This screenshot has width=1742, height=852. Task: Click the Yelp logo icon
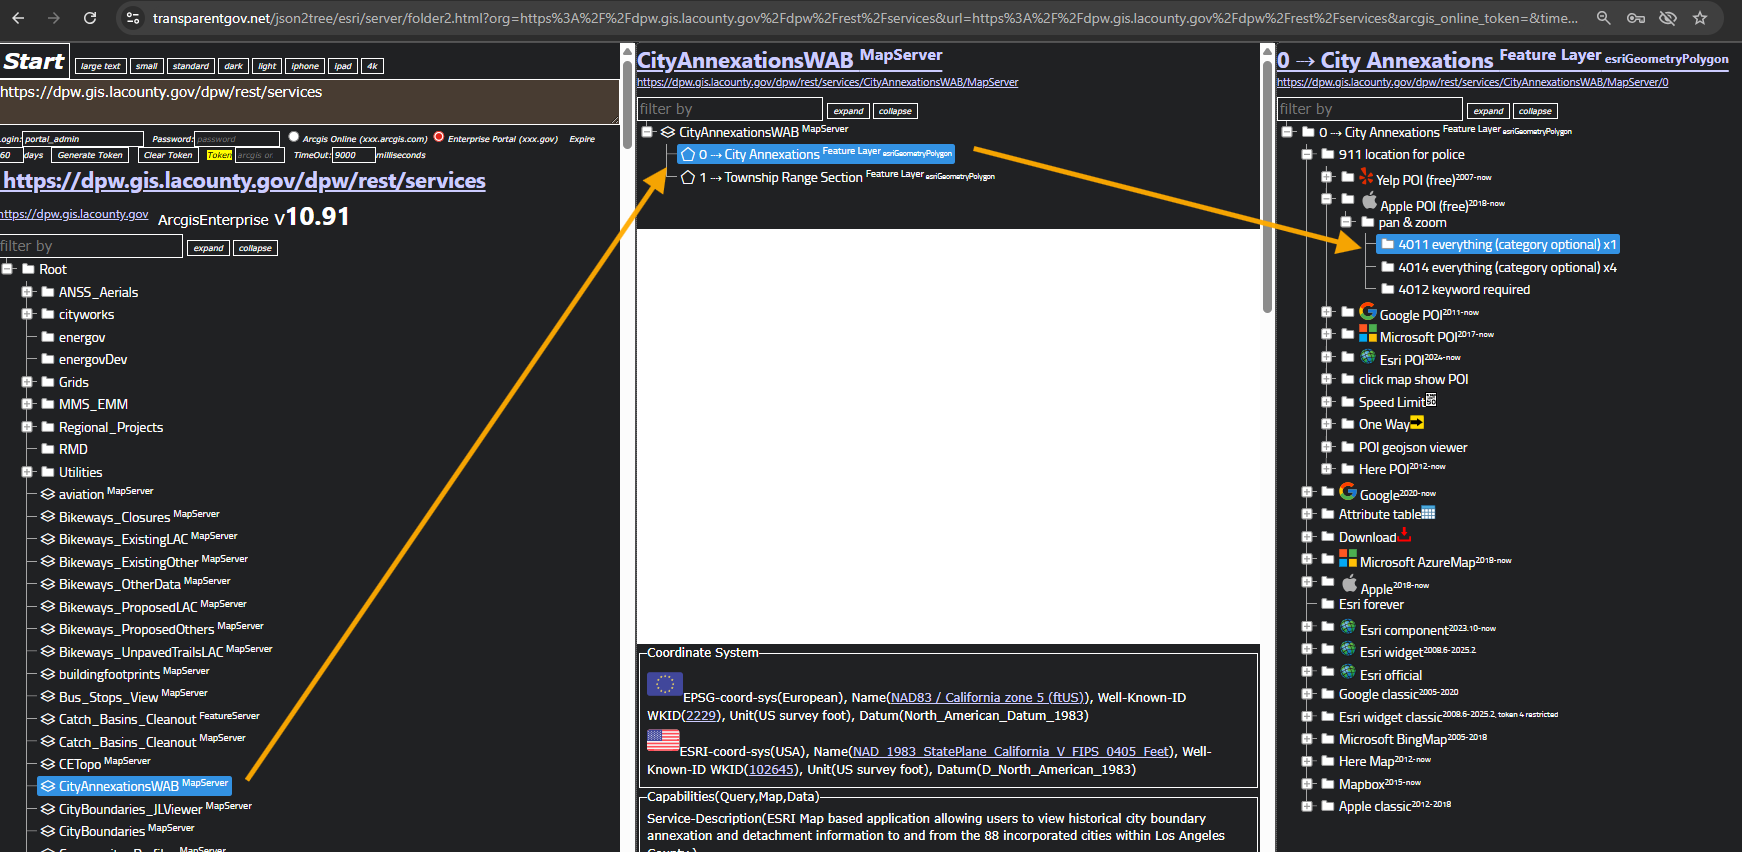point(1366,177)
